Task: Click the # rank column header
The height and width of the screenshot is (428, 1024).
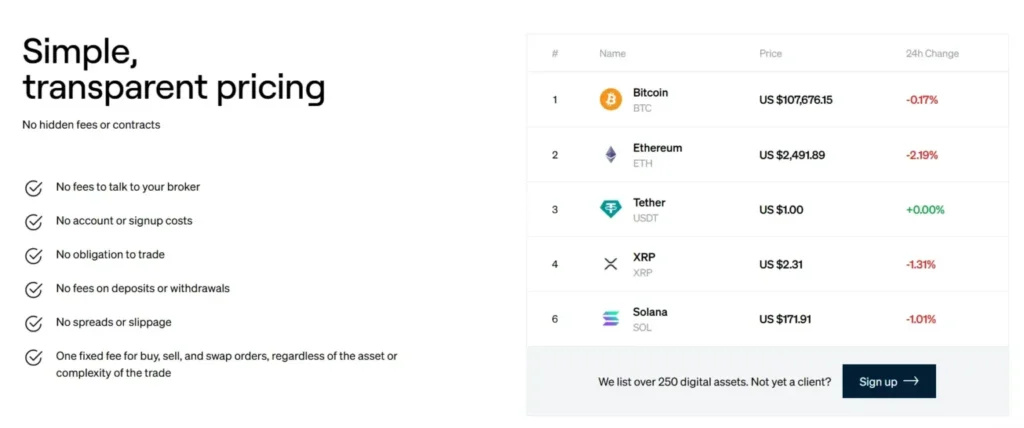Action: [555, 54]
